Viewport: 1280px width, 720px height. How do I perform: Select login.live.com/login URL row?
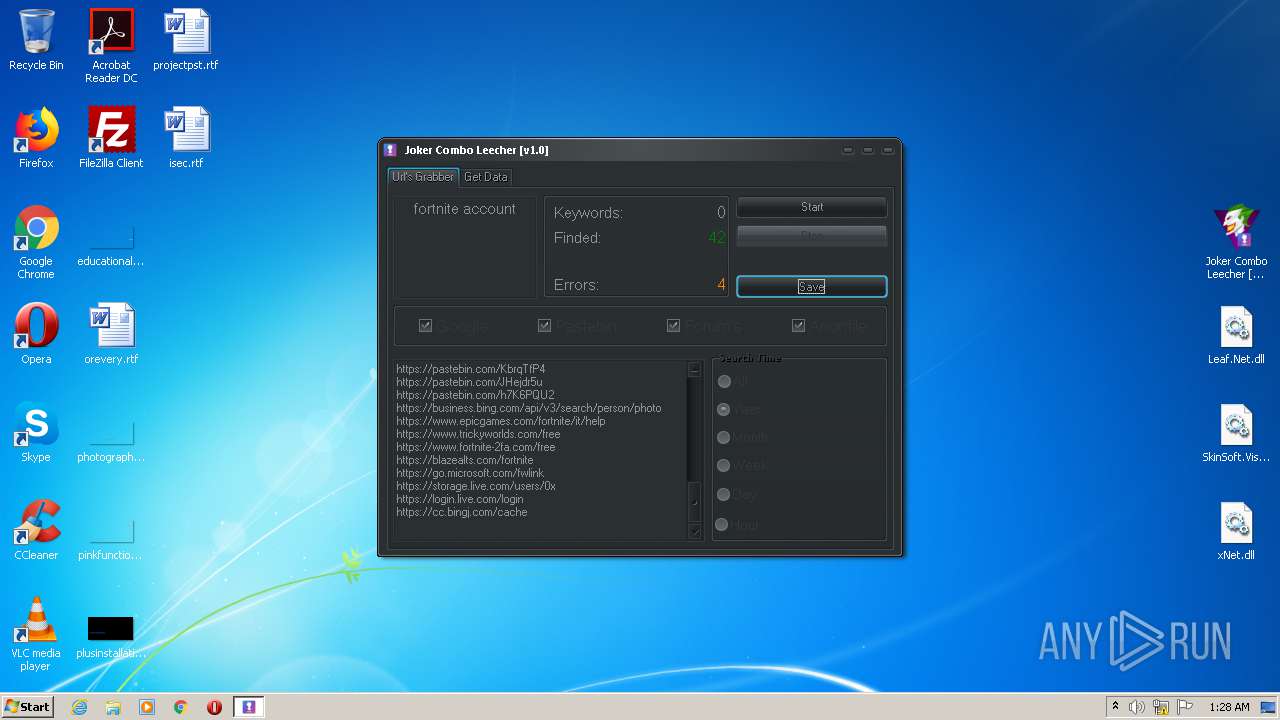tap(459, 499)
